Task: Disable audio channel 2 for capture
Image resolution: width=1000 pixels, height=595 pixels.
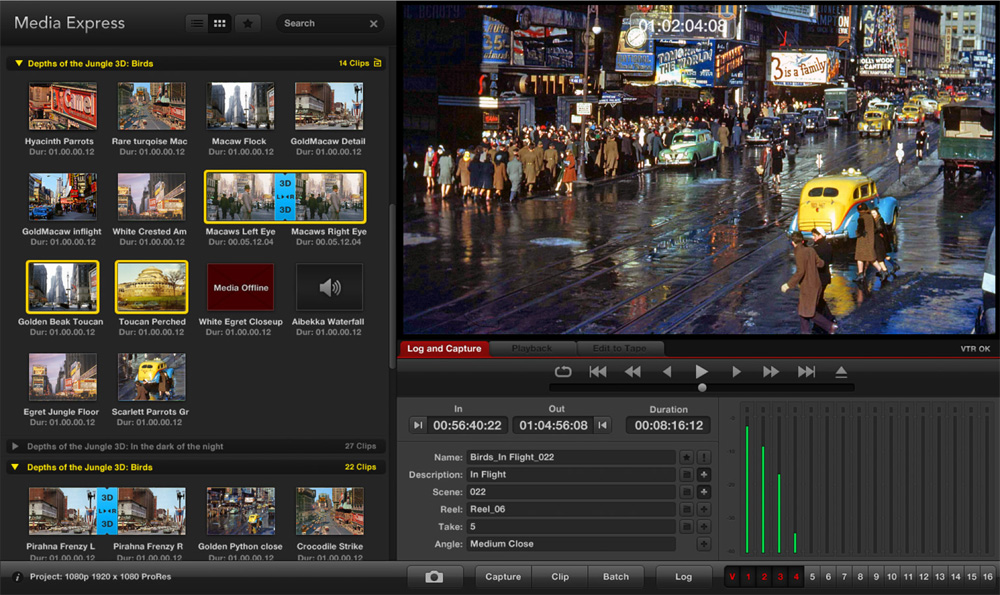Action: click(x=764, y=577)
